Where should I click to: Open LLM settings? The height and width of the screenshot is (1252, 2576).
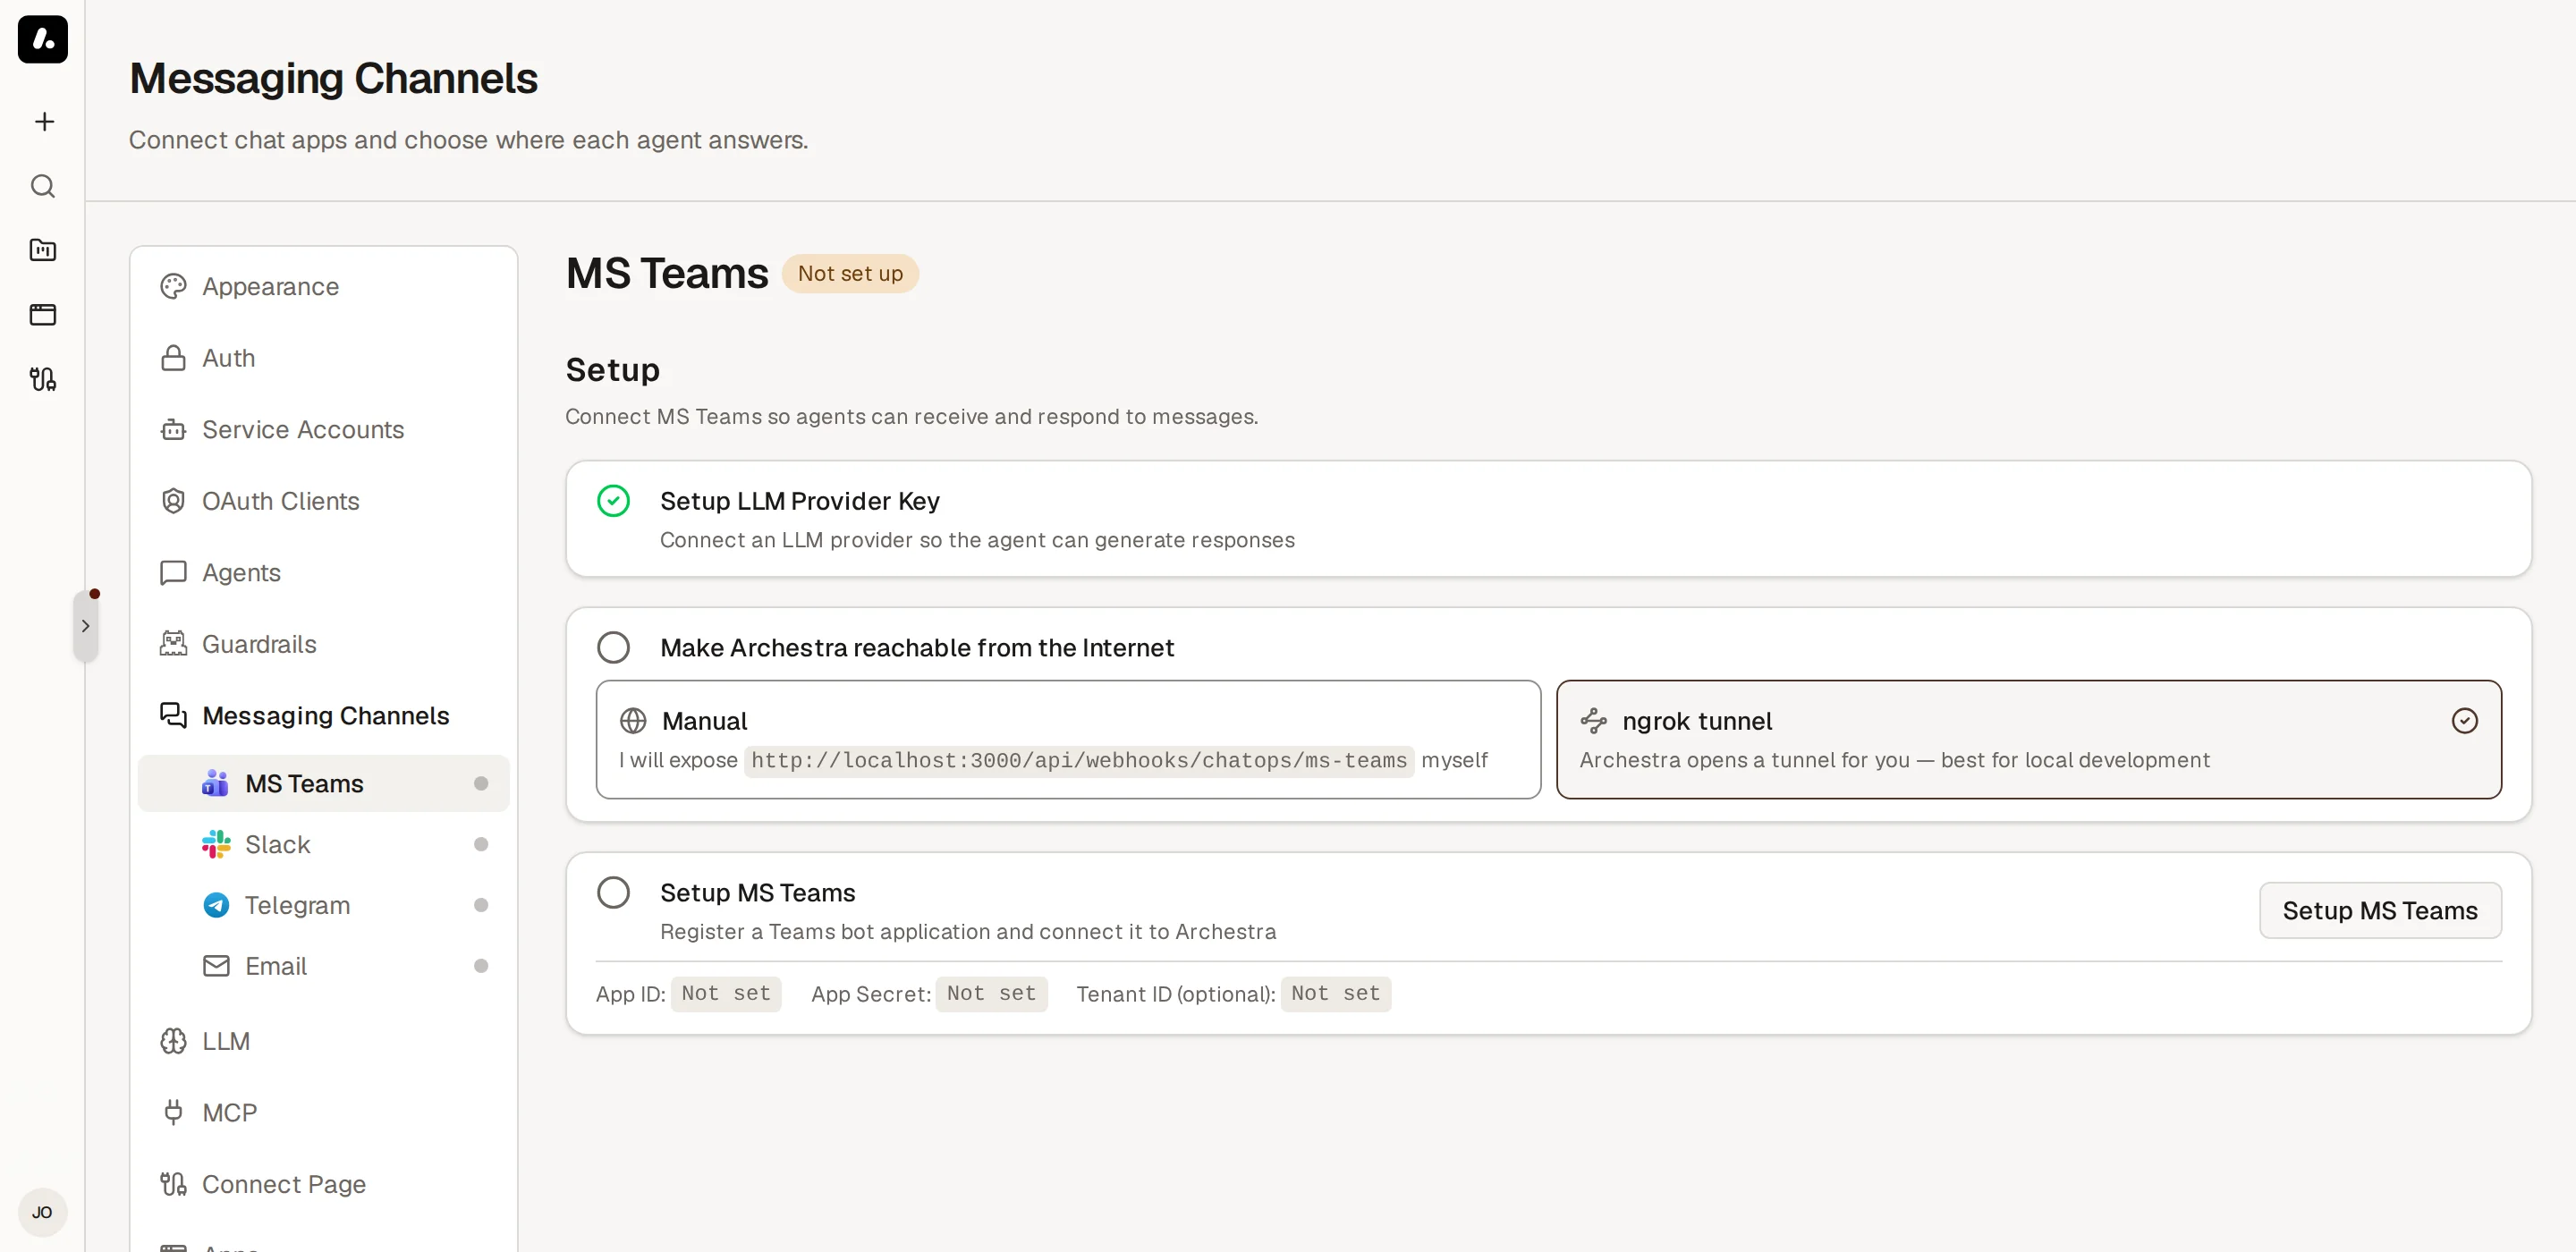(323, 1041)
